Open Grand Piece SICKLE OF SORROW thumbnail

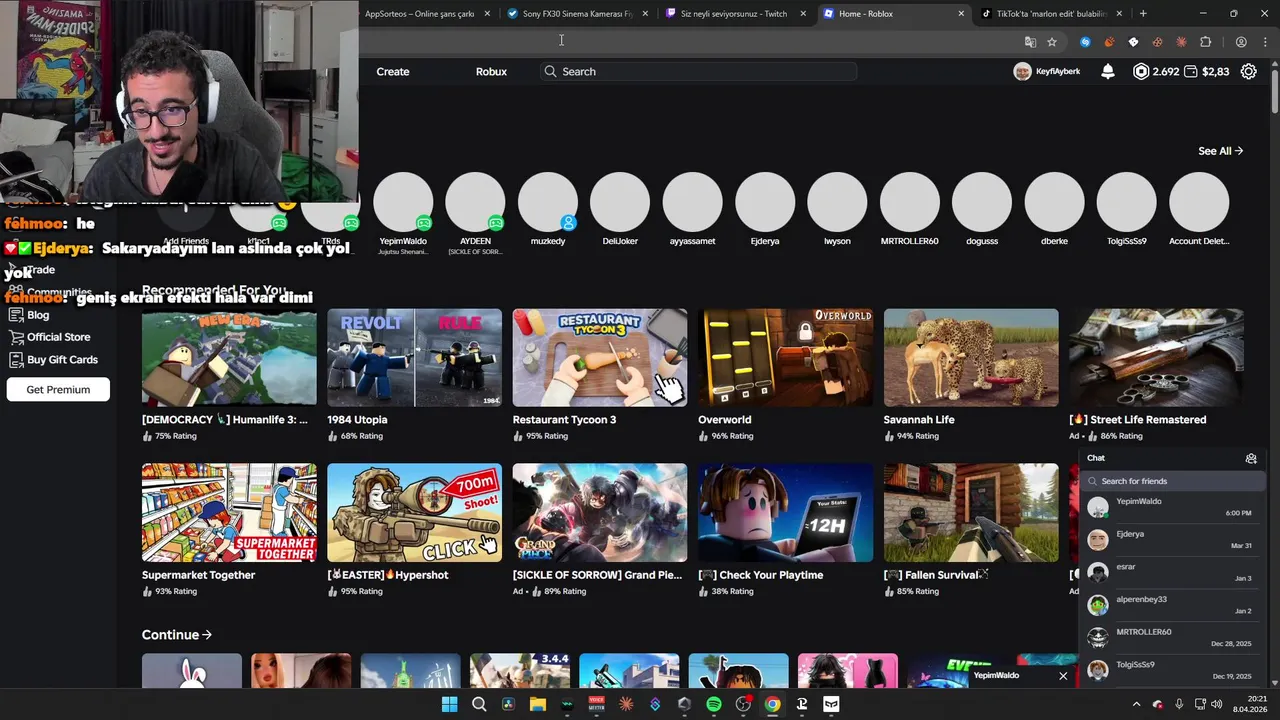(x=600, y=512)
